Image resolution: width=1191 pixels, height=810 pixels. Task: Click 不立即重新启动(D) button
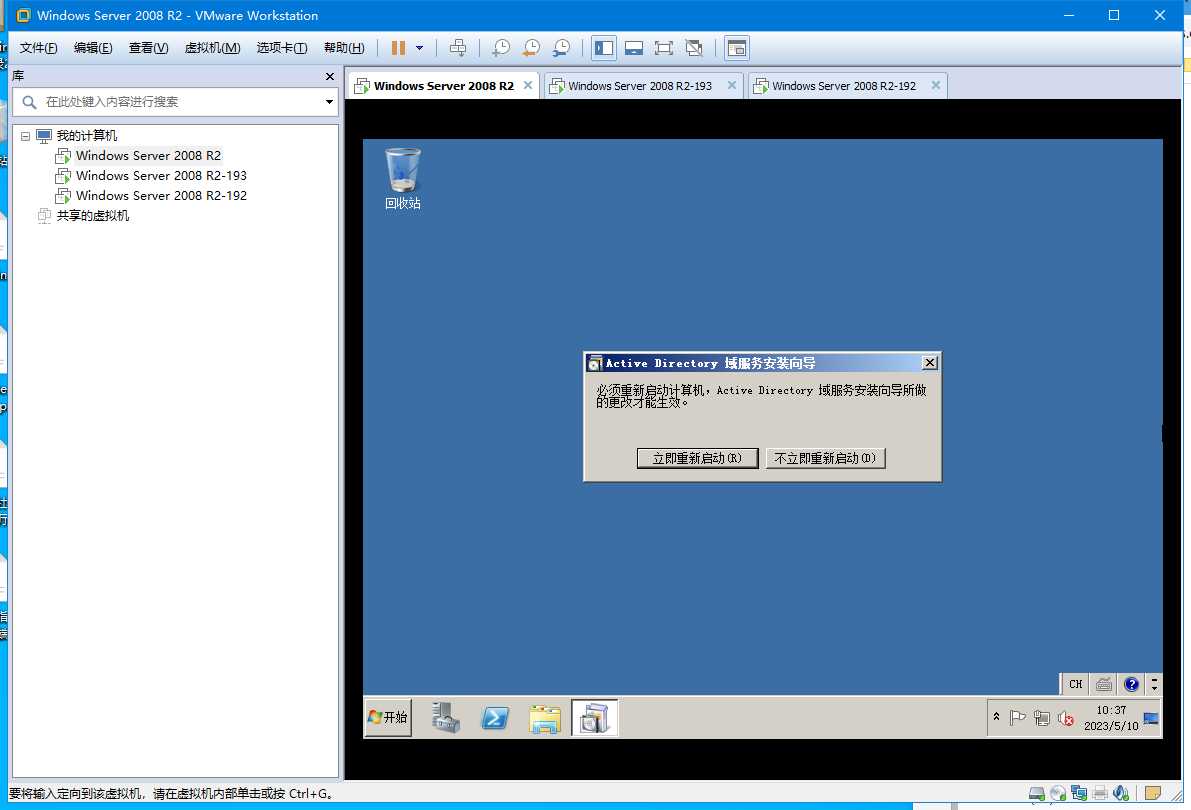pyautogui.click(x=826, y=458)
